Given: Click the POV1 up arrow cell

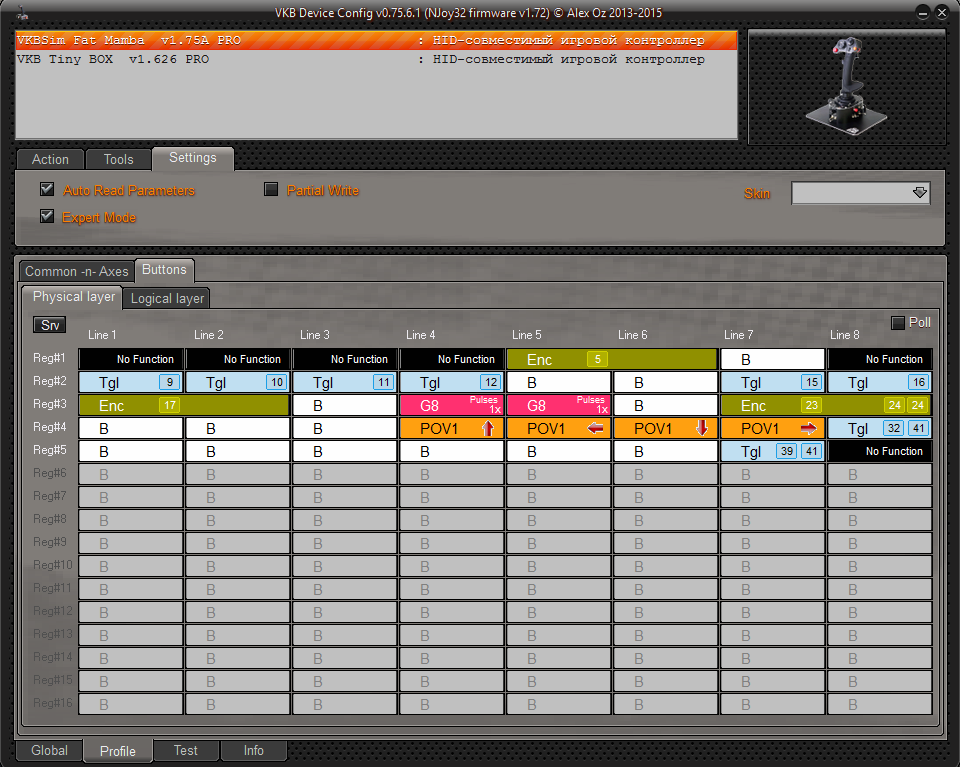Looking at the screenshot, I should [452, 428].
